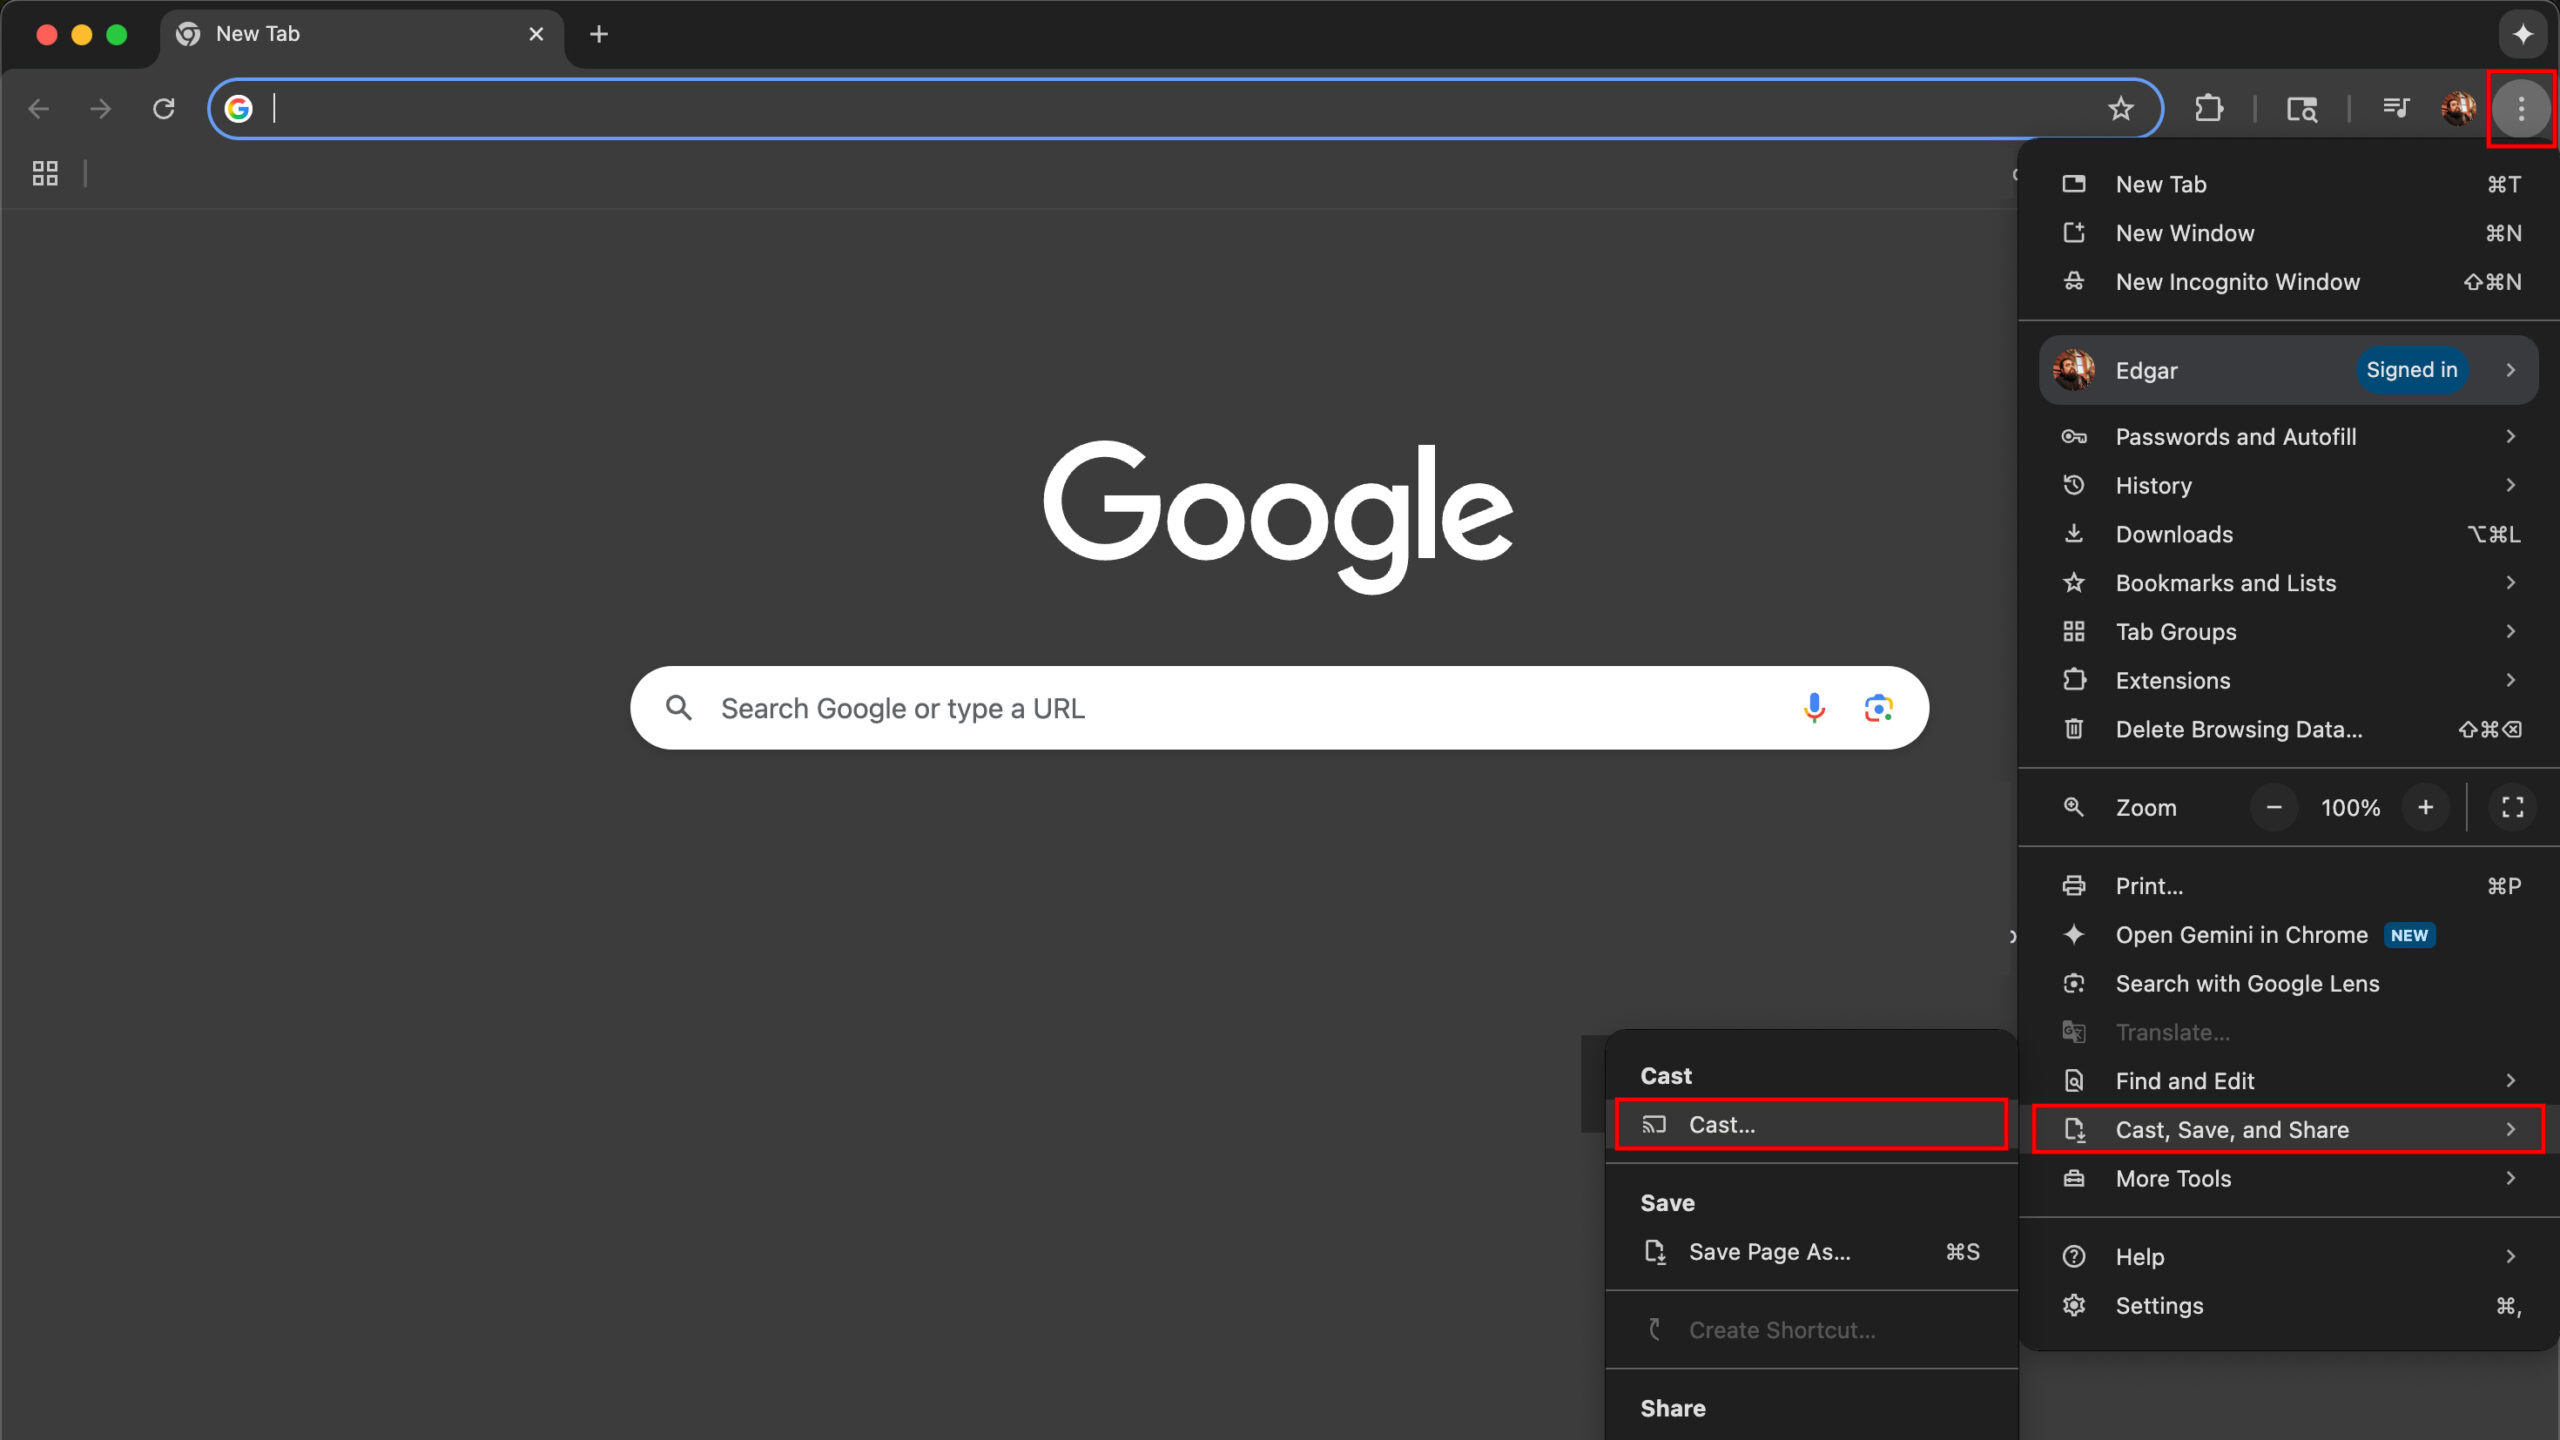
Task: Open Google Lens camera search icon
Action: coord(1878,708)
